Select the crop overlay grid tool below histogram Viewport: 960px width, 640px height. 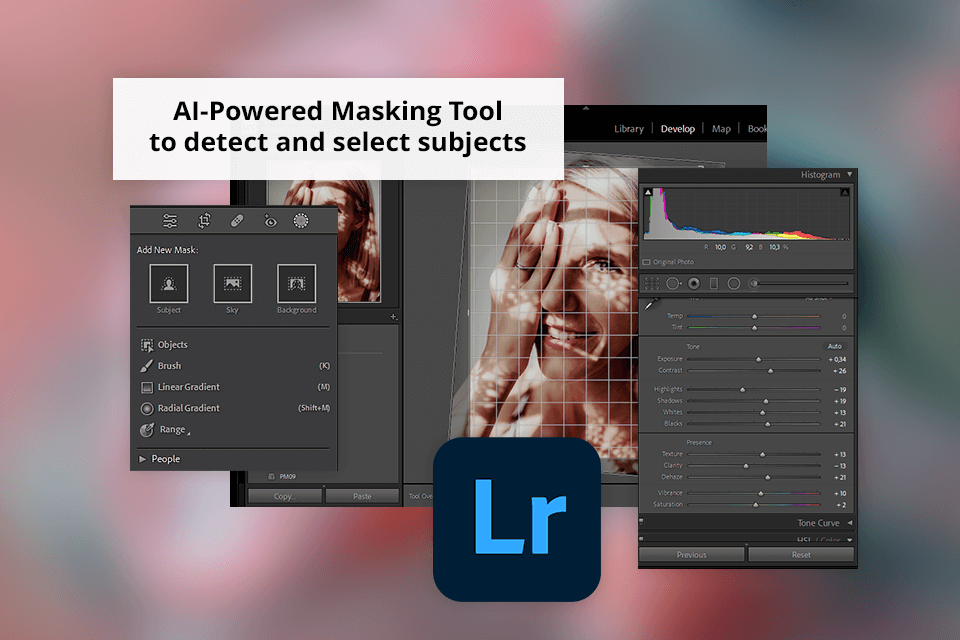[652, 284]
